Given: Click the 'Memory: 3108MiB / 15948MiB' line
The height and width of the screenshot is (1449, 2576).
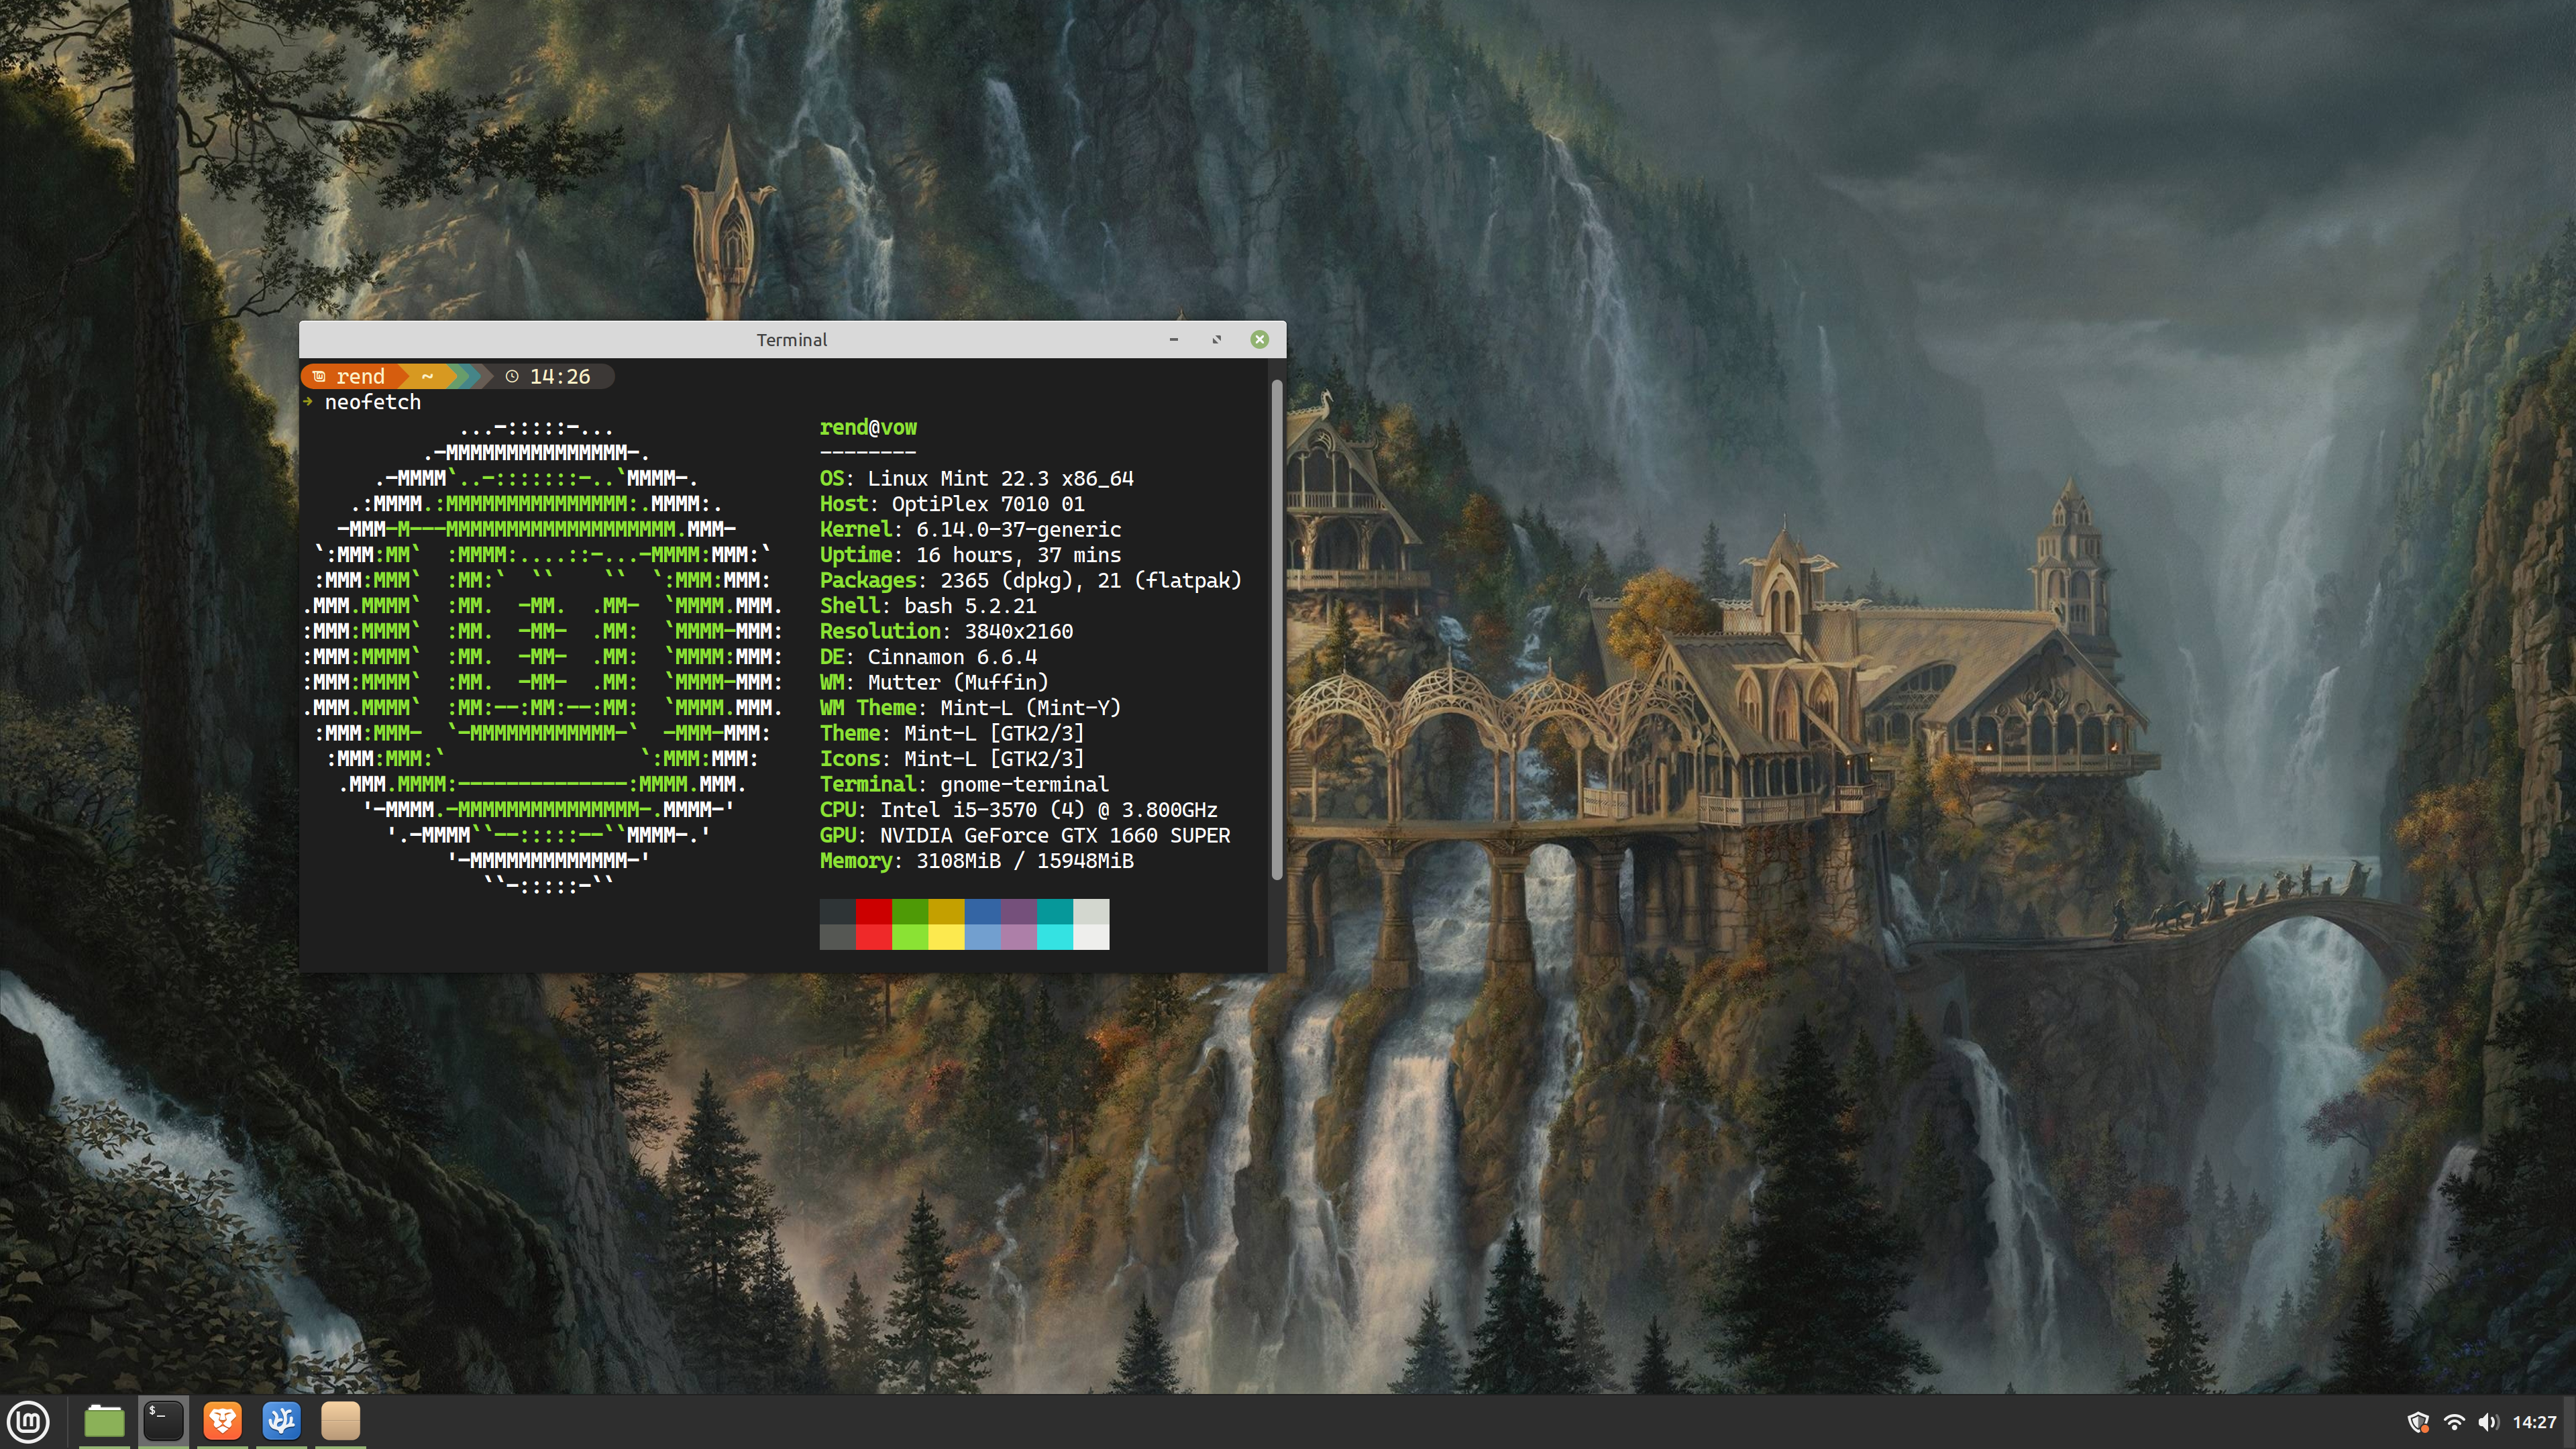Looking at the screenshot, I should (x=977, y=861).
